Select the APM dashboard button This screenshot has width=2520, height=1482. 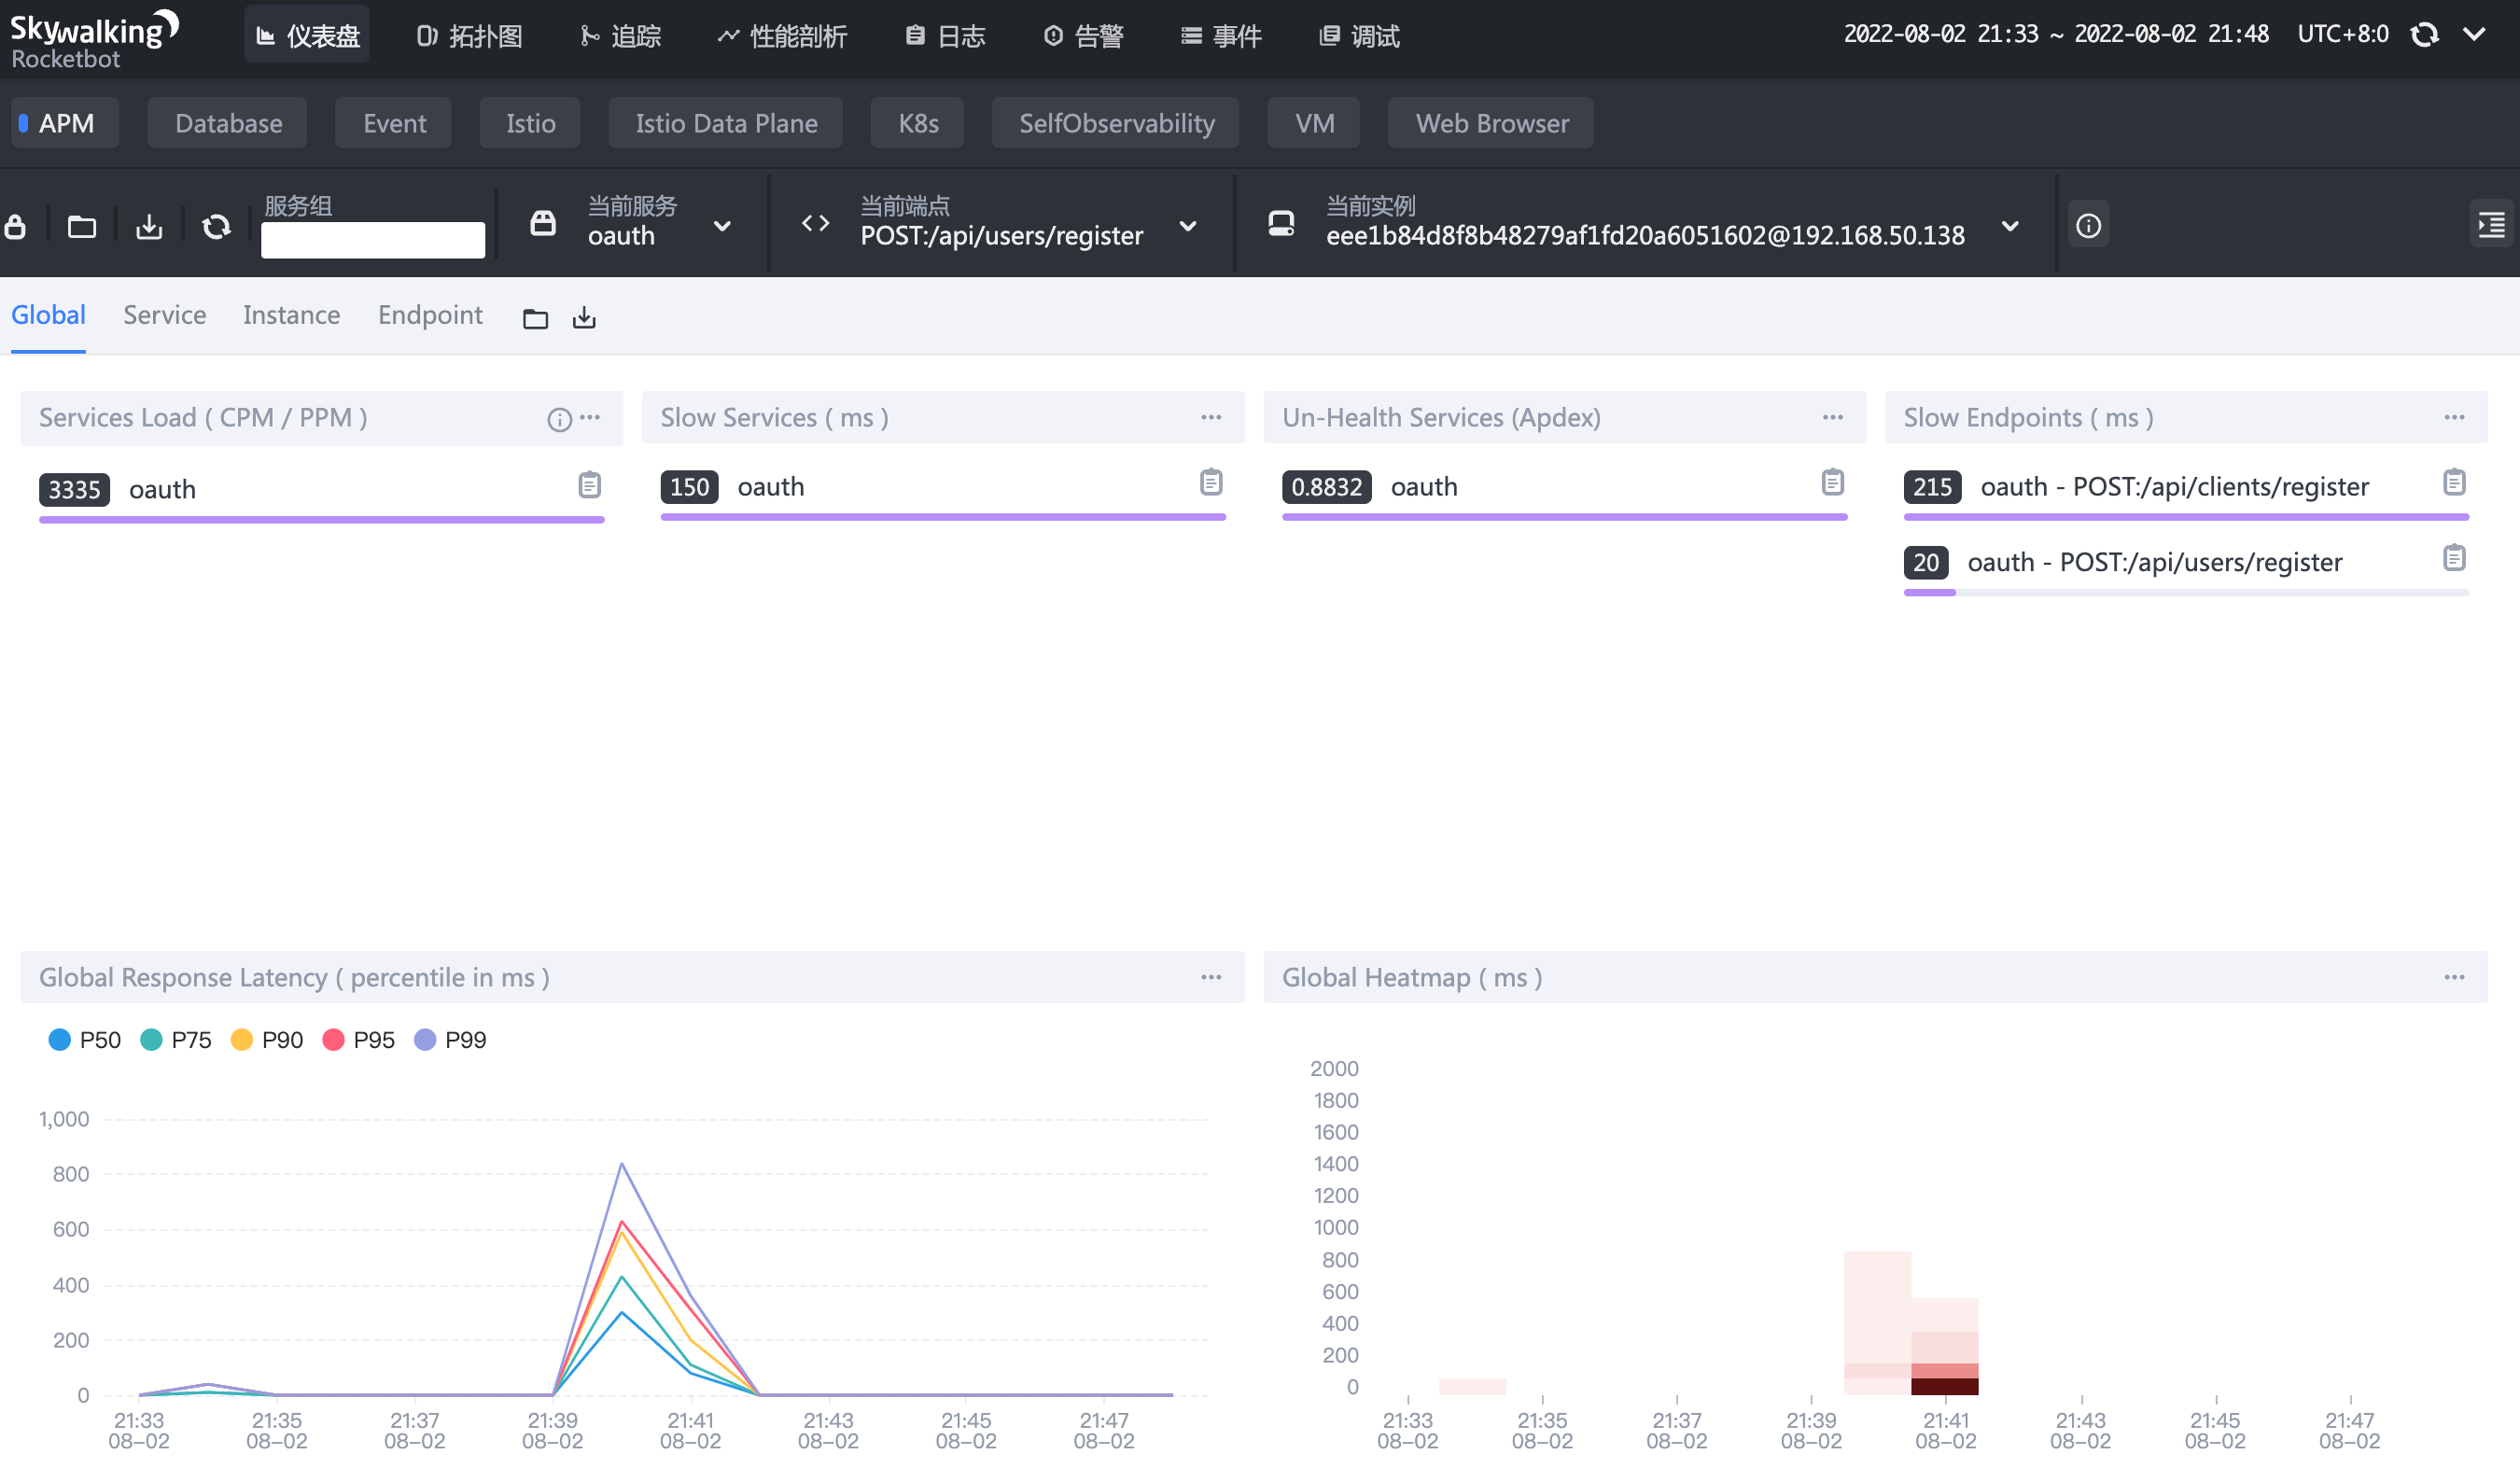[65, 123]
